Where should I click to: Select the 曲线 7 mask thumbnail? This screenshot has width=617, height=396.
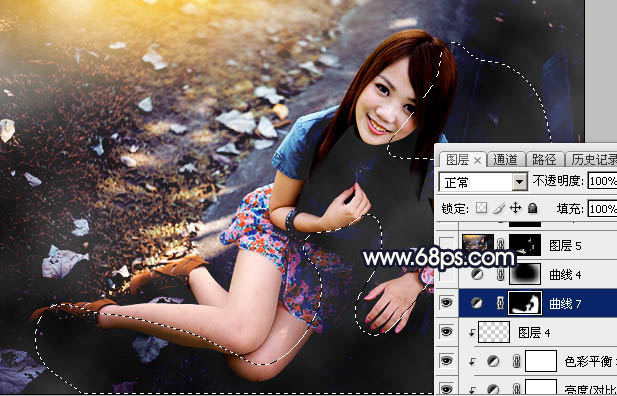[525, 303]
